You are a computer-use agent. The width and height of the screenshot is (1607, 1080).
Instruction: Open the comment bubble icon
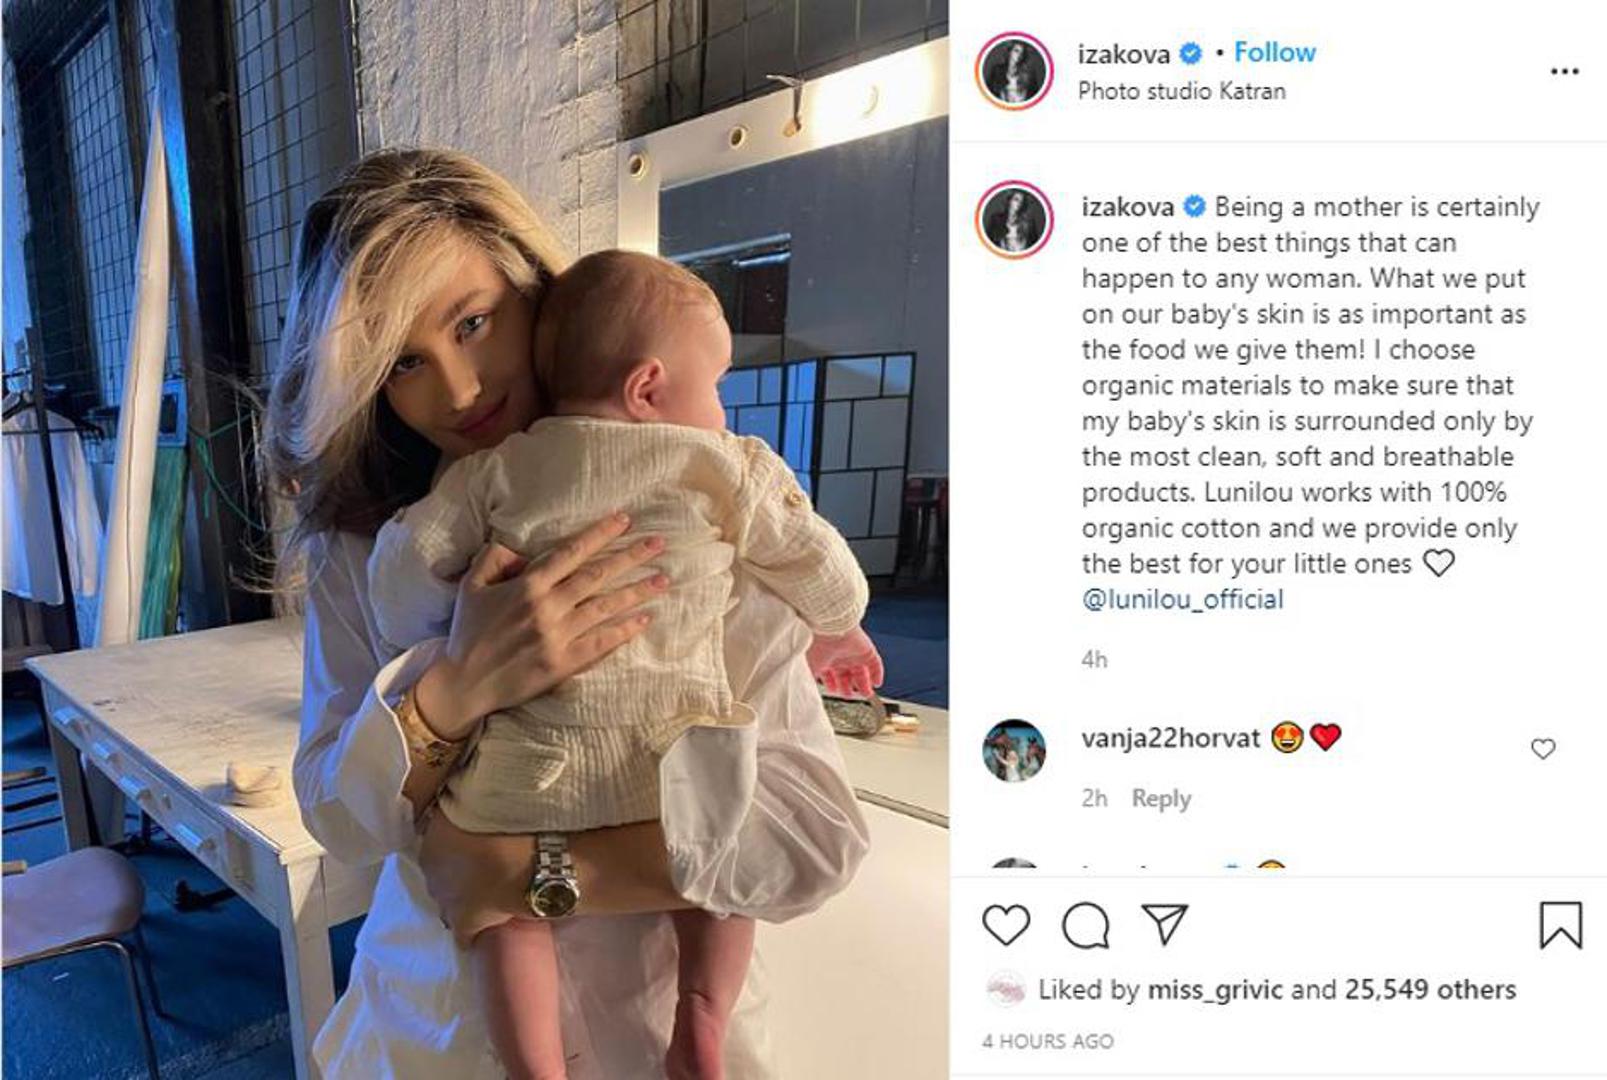(x=1086, y=925)
